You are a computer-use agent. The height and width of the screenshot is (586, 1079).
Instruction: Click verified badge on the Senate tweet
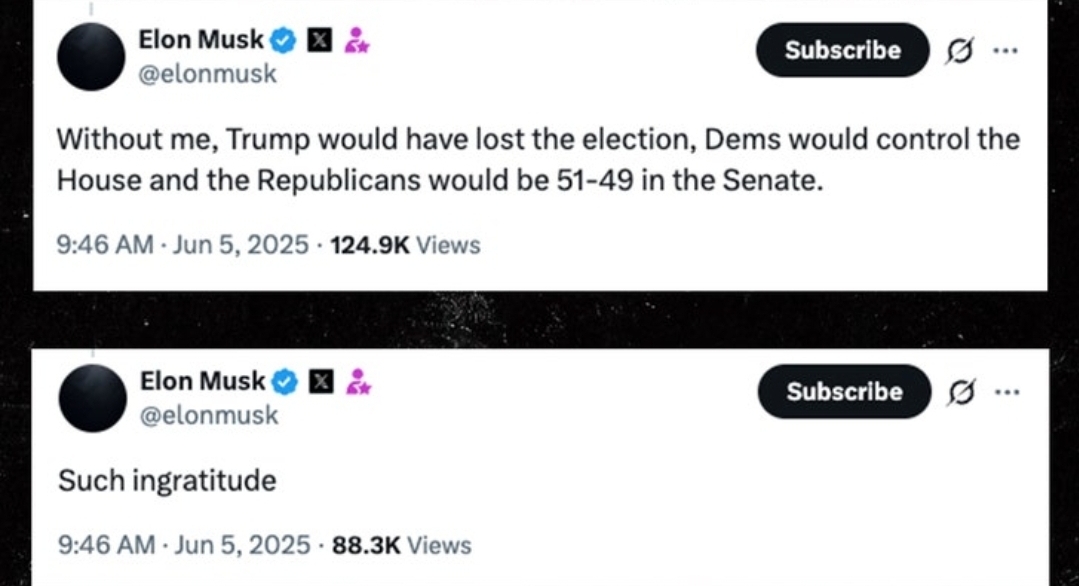coord(284,40)
